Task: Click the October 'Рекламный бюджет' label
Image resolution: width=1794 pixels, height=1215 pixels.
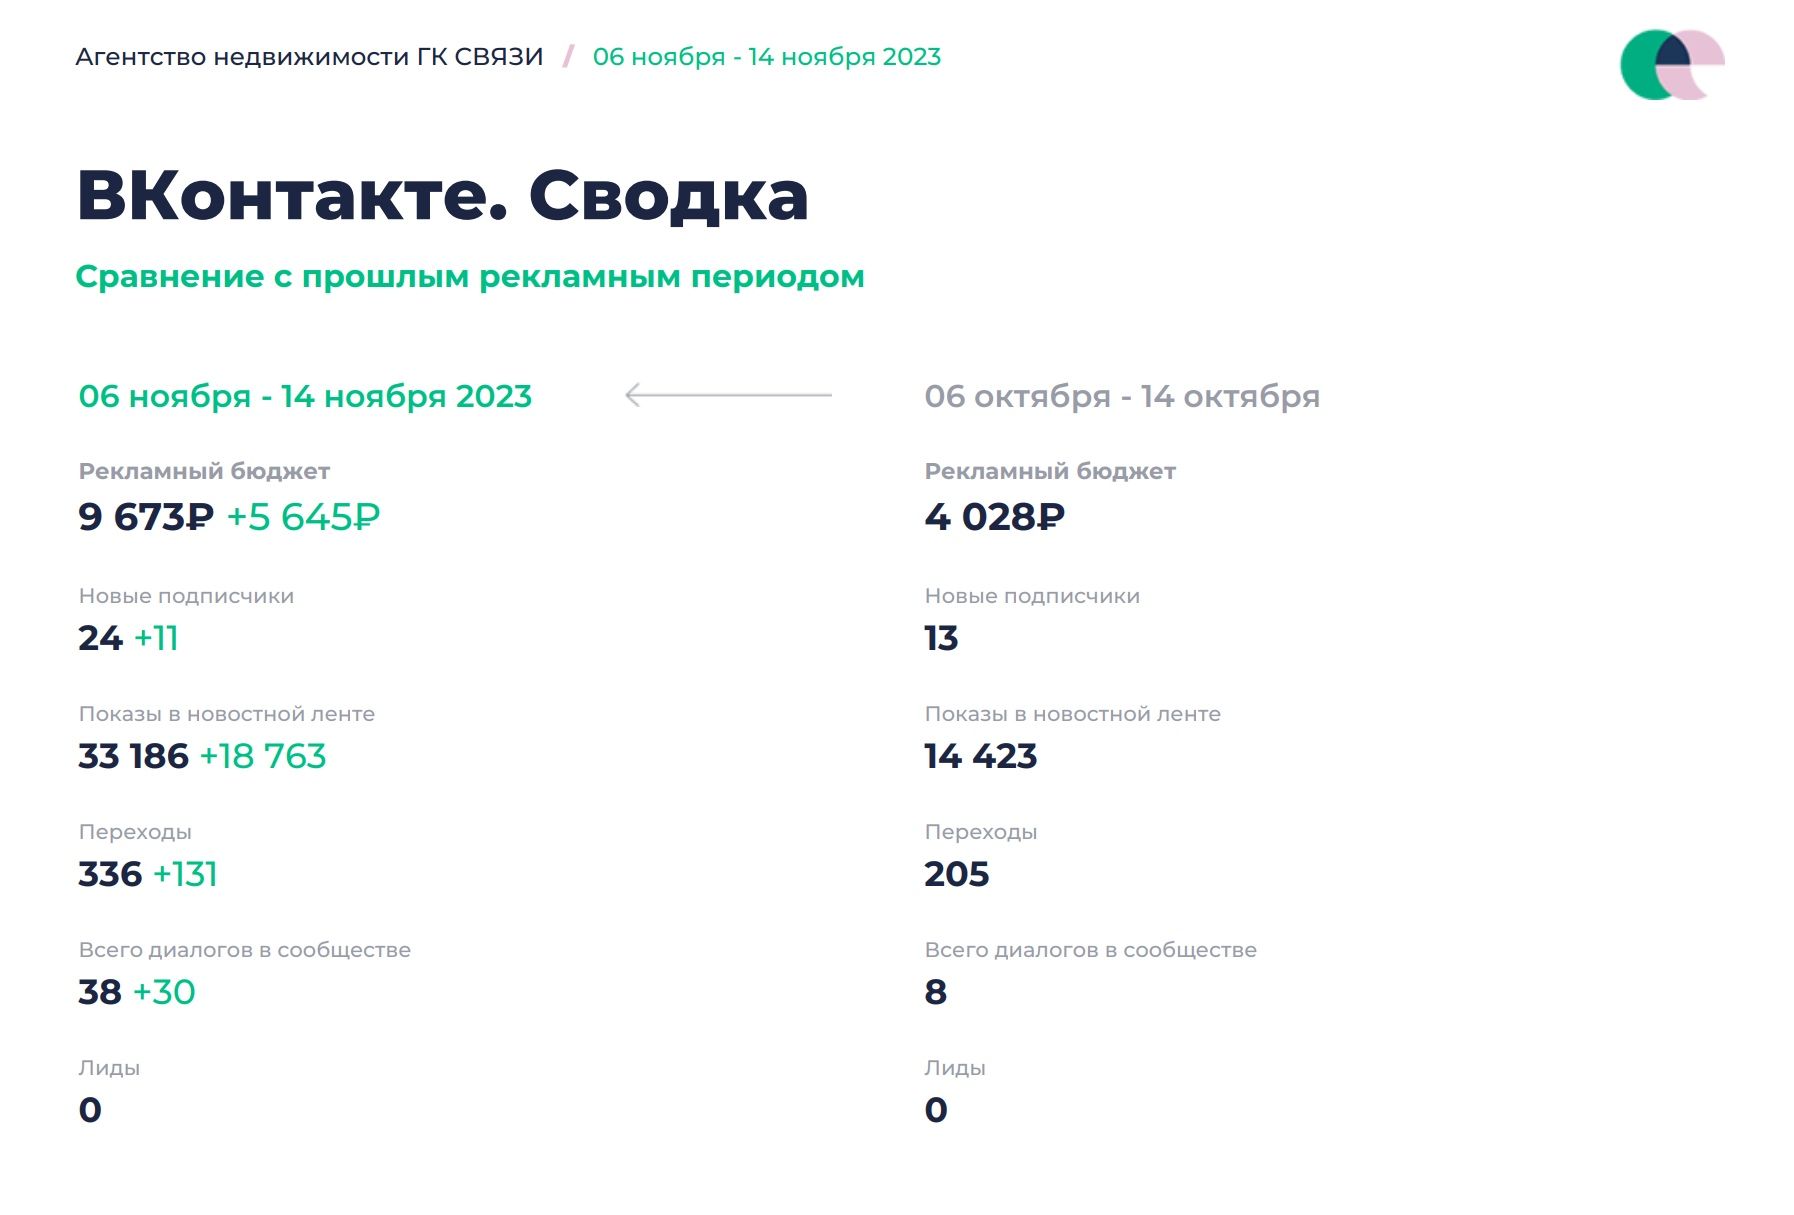Action: point(1050,471)
